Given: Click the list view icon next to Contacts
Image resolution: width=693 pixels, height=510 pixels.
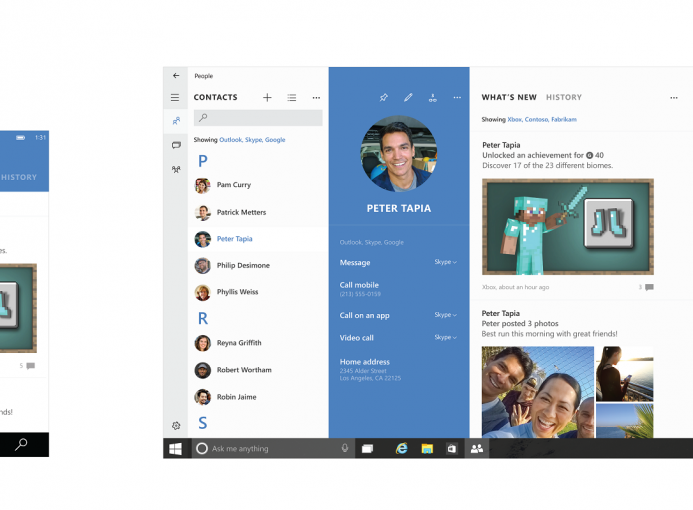Looking at the screenshot, I should [x=292, y=98].
